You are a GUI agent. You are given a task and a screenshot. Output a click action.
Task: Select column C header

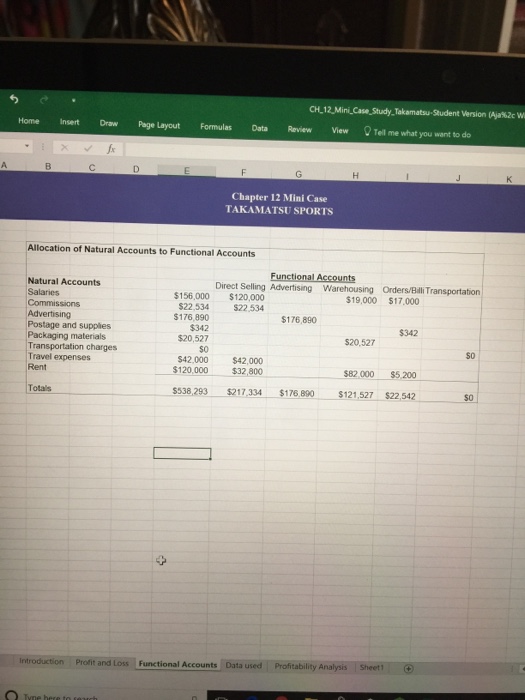tap(92, 168)
